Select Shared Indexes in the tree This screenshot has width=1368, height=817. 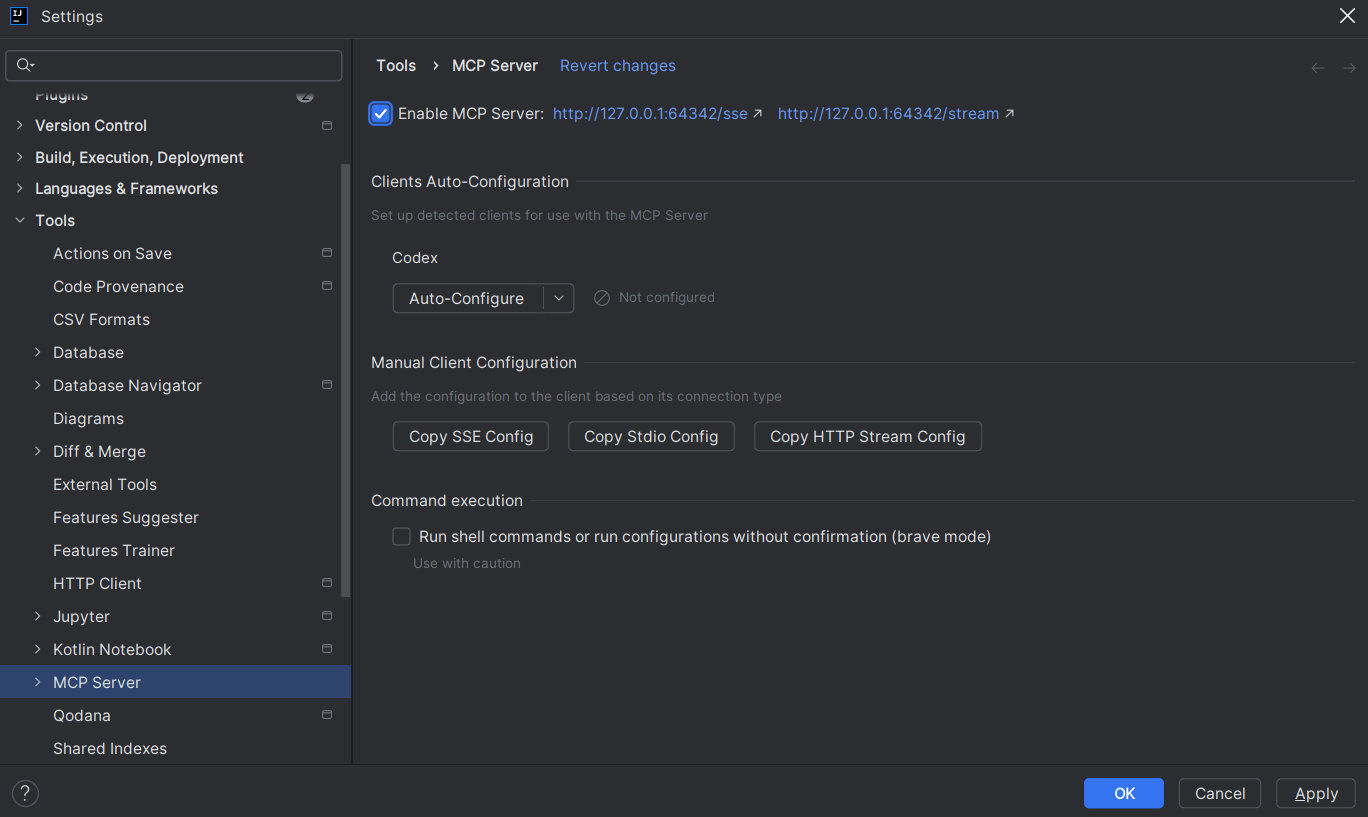[x=110, y=749]
